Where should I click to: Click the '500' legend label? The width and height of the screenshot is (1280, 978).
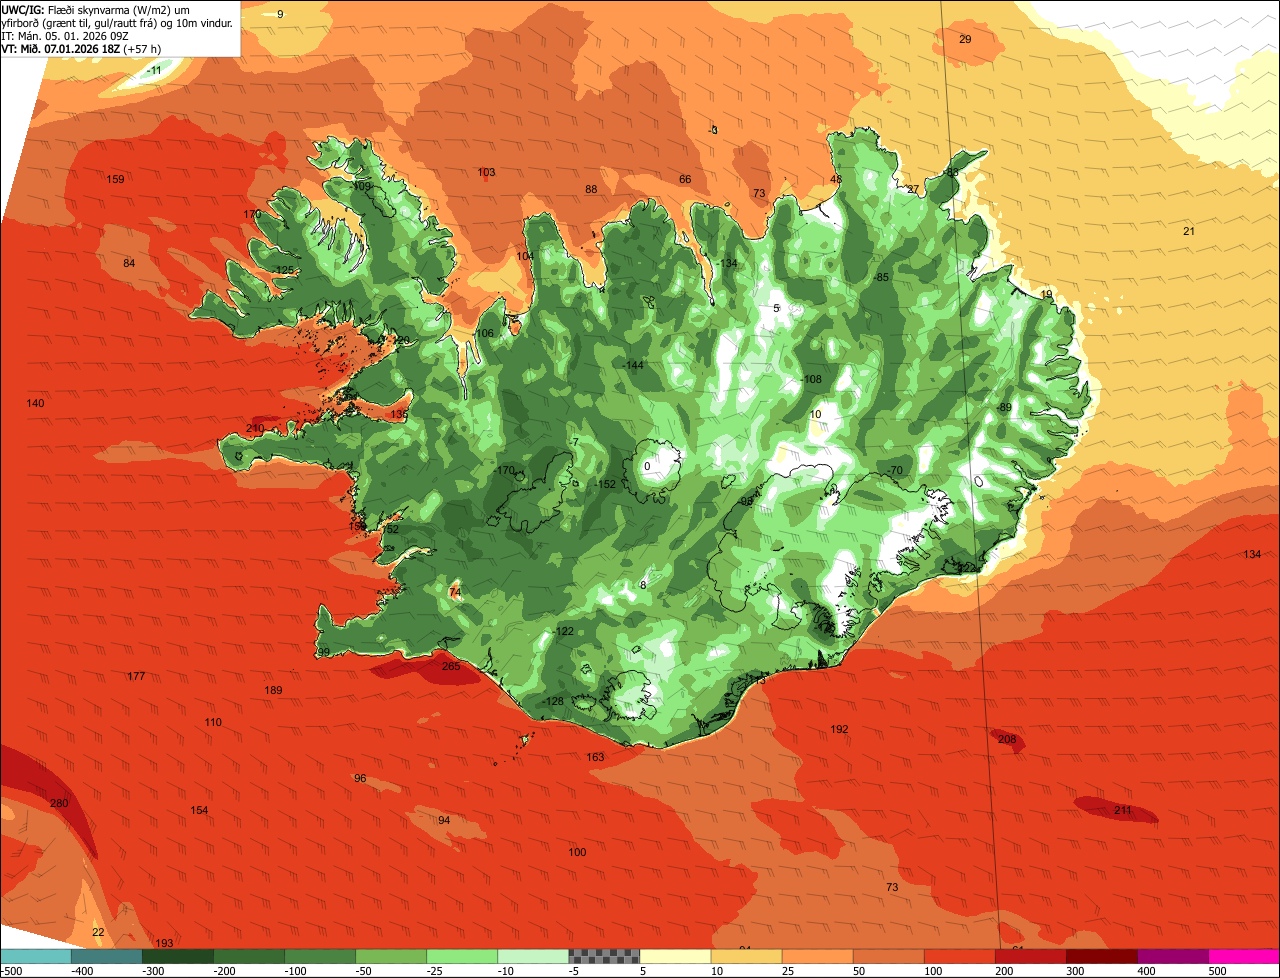coord(1217,970)
